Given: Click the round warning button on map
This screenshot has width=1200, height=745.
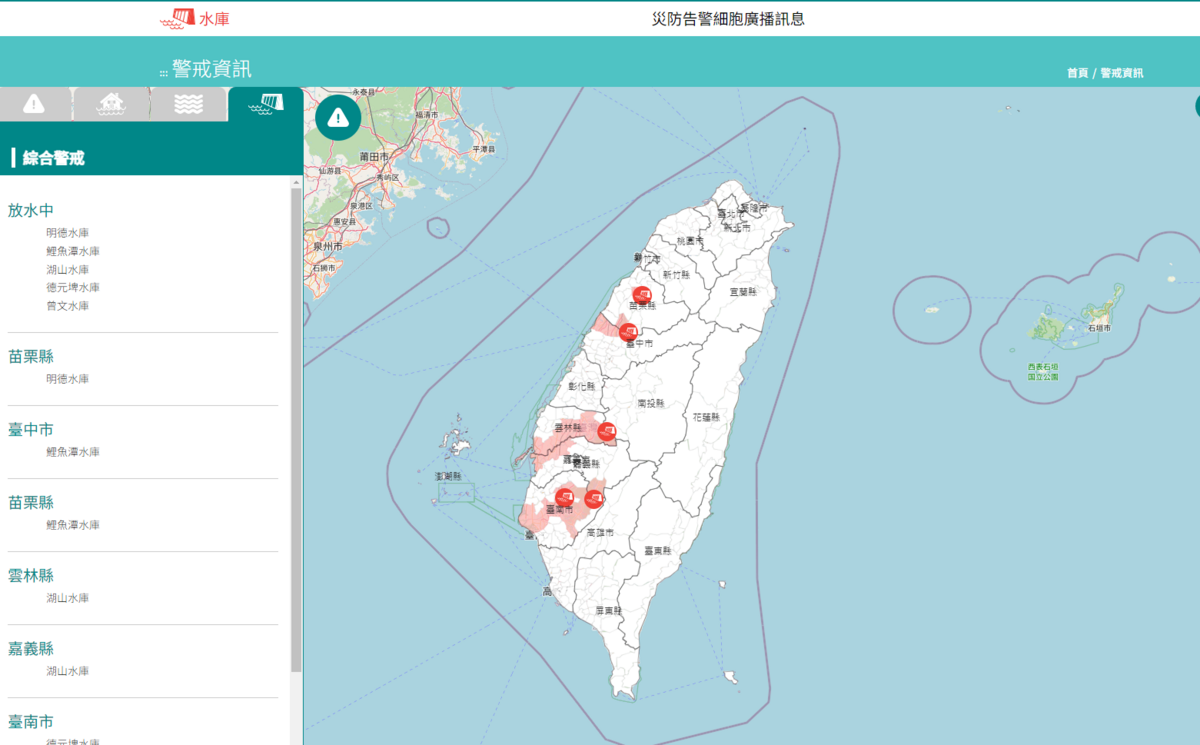Looking at the screenshot, I should pyautogui.click(x=338, y=118).
